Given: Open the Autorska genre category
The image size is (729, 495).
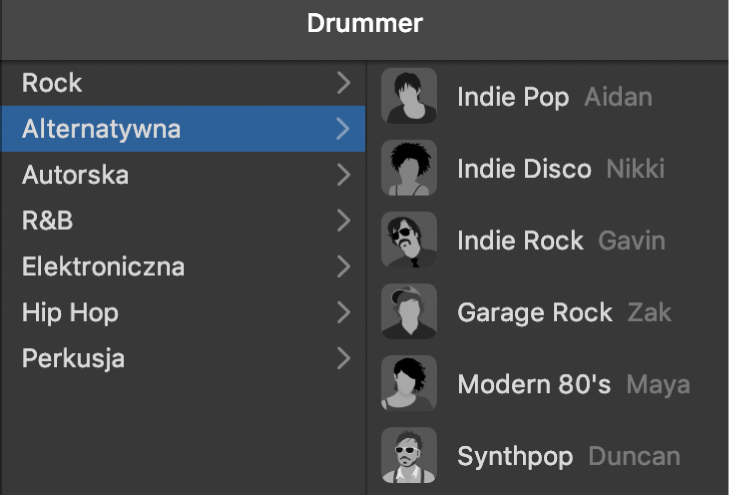Looking at the screenshot, I should point(183,175).
